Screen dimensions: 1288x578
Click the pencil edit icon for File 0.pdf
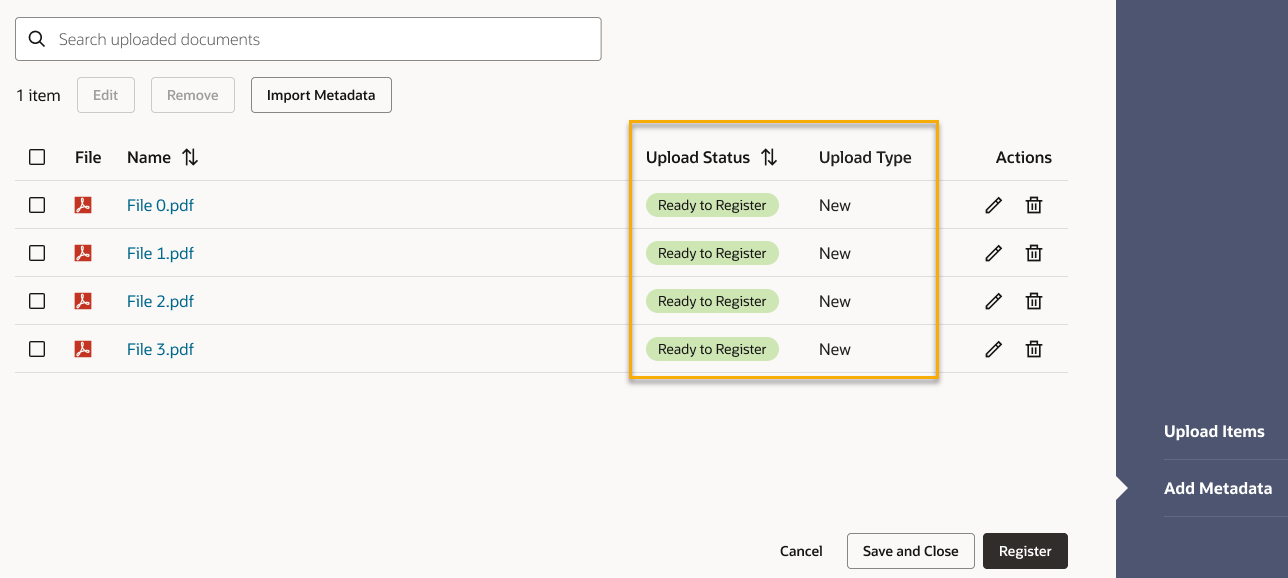(993, 205)
